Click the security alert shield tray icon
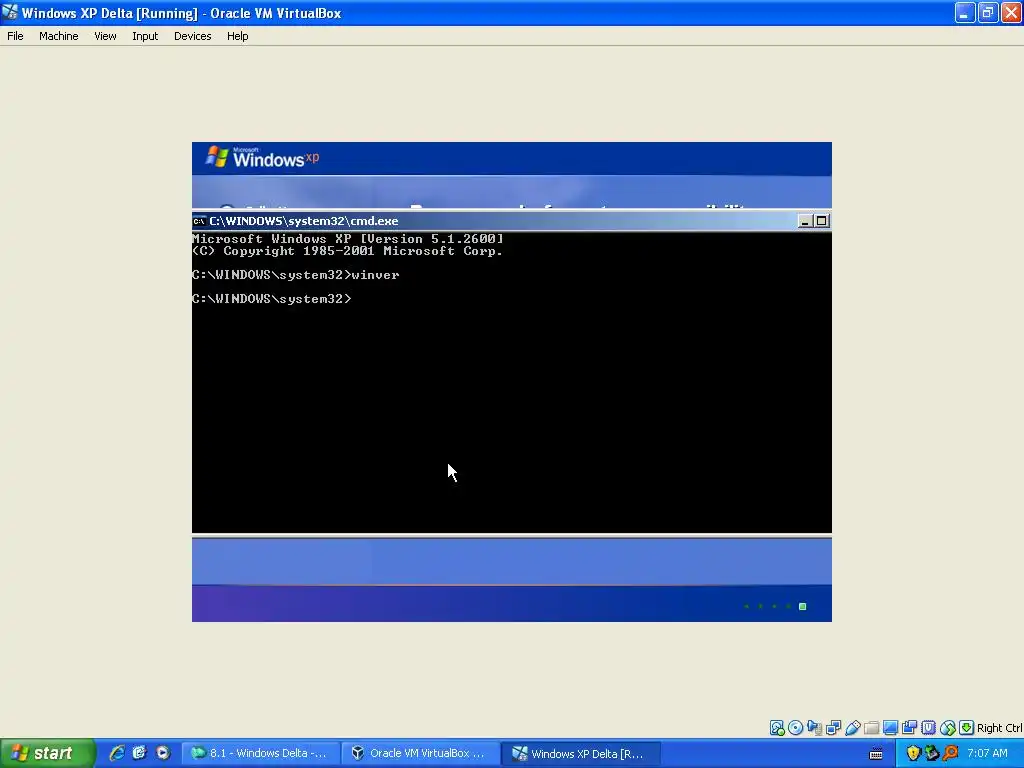This screenshot has height=768, width=1024. click(x=913, y=753)
